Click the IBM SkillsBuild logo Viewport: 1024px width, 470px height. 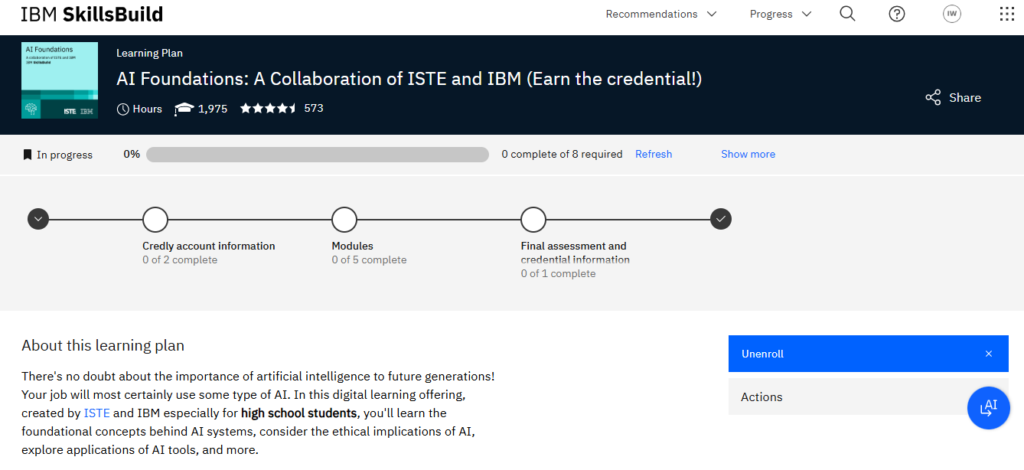coord(92,14)
